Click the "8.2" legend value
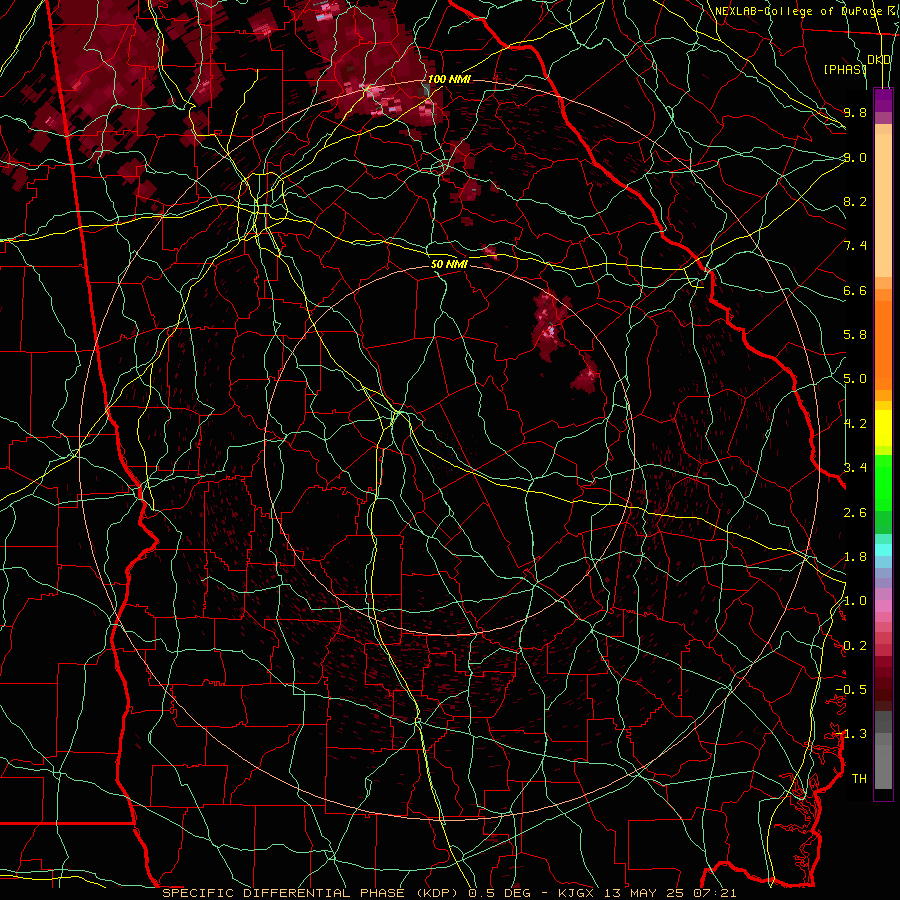The image size is (900, 900). tap(855, 201)
